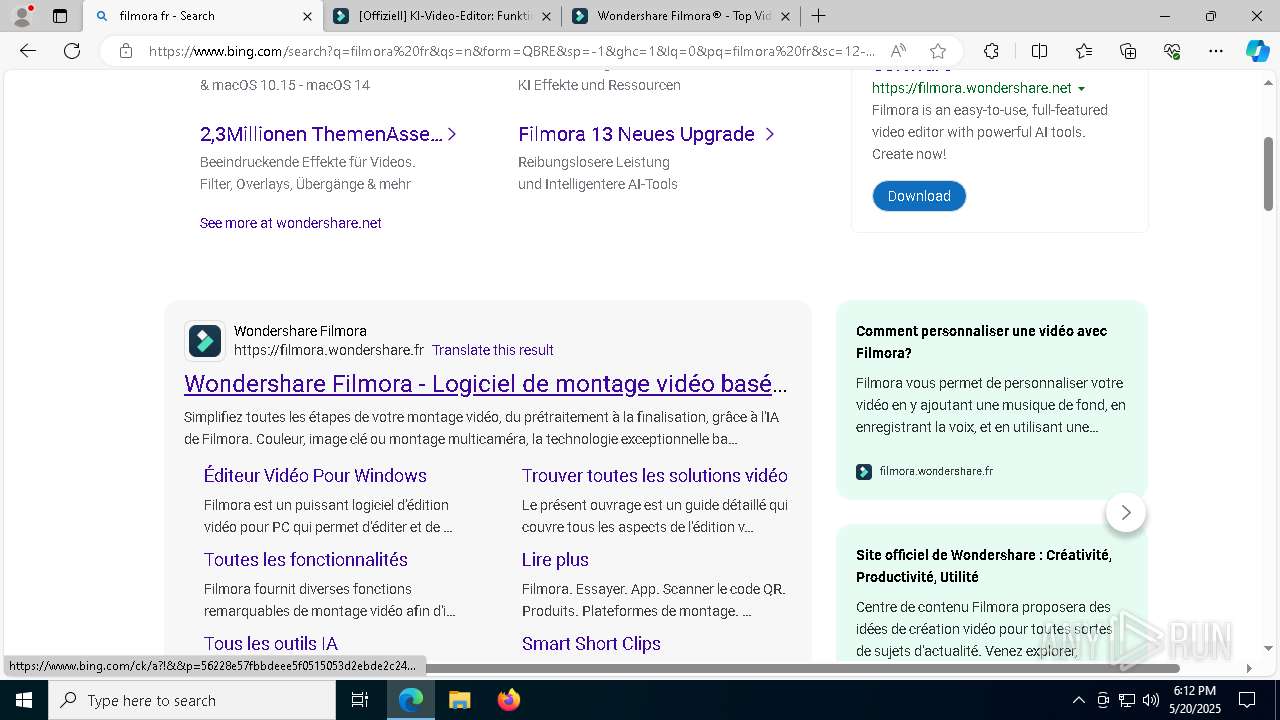Open the Favorites list icon

coord(1084,51)
